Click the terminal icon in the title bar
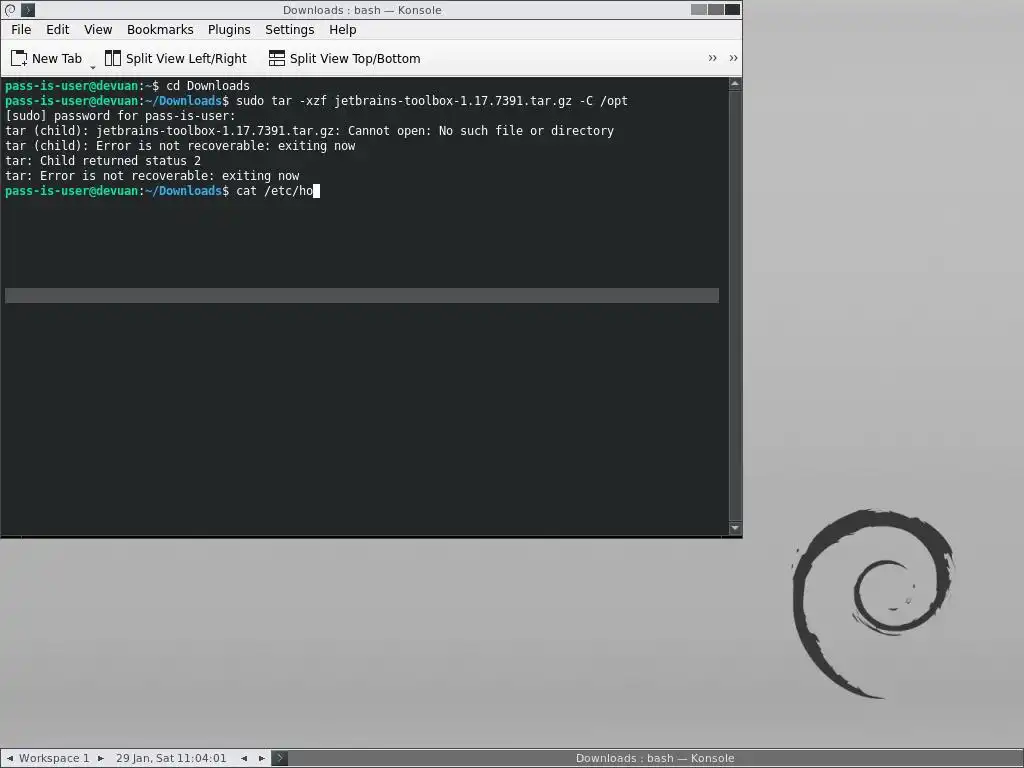 pyautogui.click(x=28, y=10)
